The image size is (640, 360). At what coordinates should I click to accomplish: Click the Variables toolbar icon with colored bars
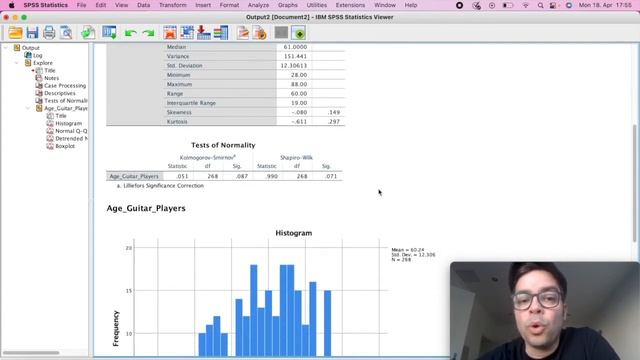pyautogui.click(x=221, y=33)
